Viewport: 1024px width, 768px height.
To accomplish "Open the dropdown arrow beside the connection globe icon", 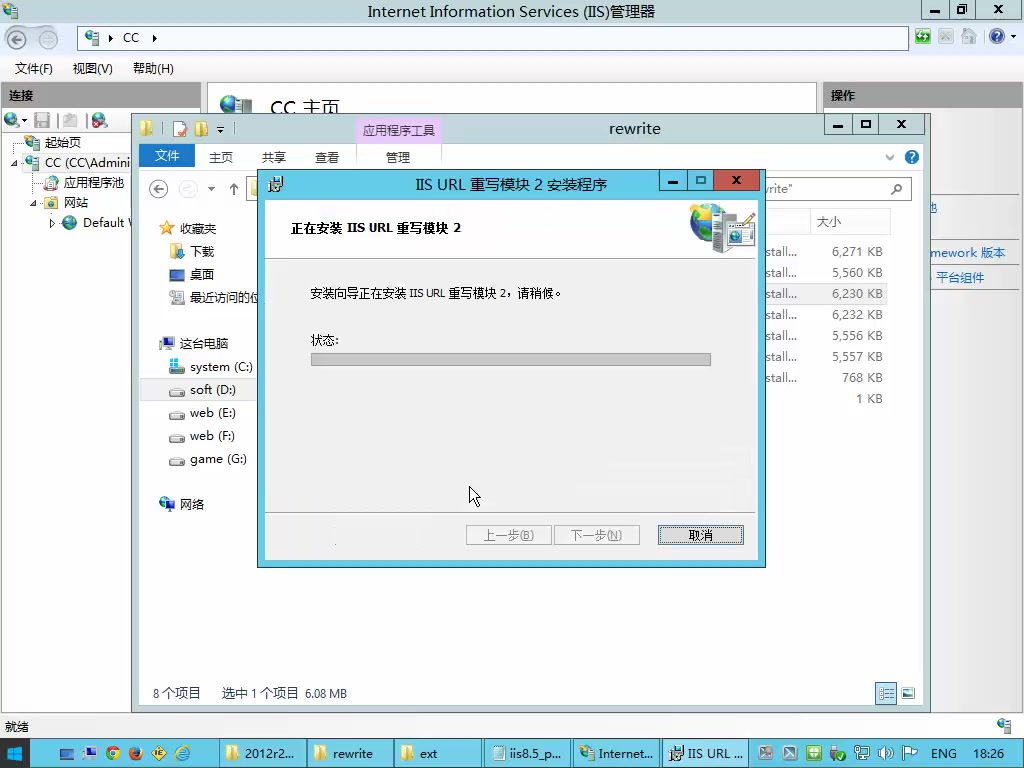I will click(24, 121).
